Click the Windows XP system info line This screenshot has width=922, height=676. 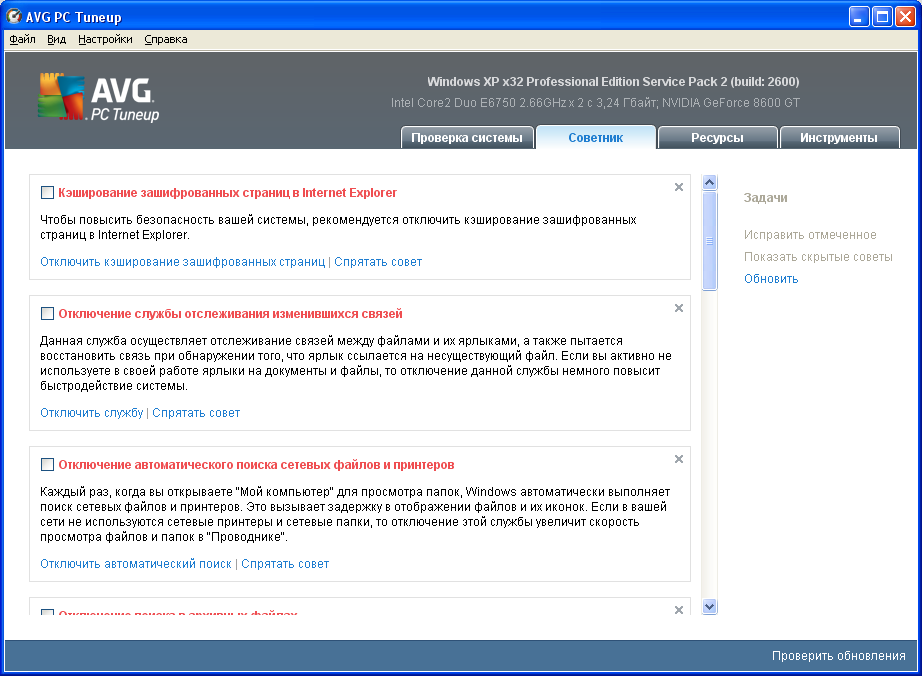(x=613, y=82)
